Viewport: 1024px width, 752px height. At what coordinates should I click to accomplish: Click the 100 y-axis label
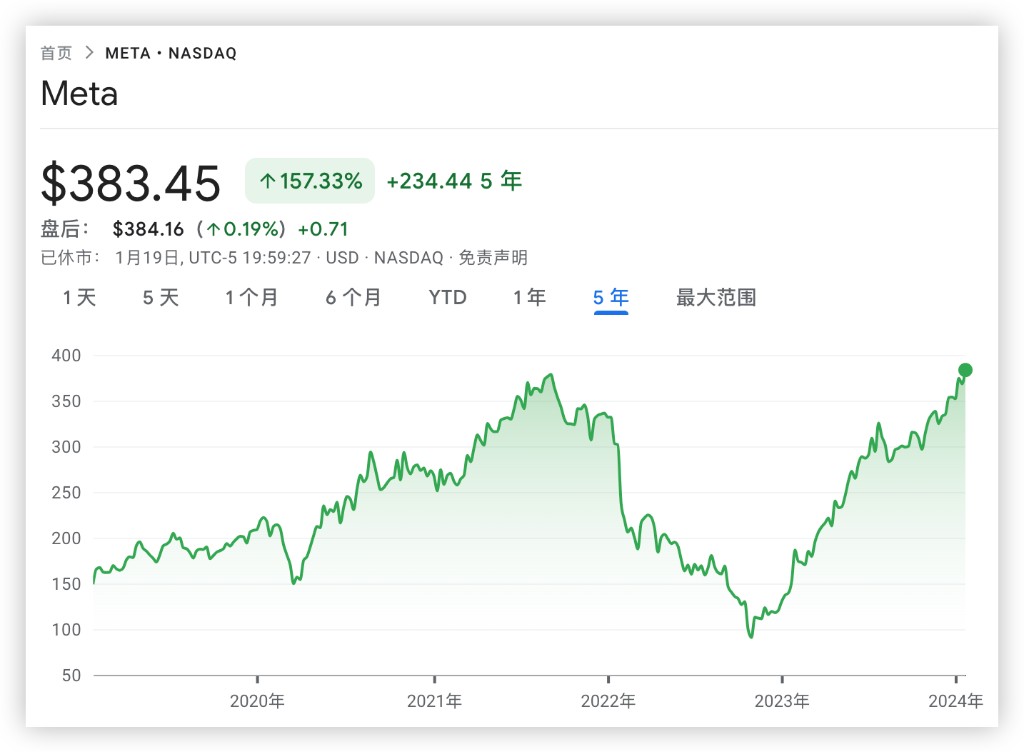coord(66,630)
